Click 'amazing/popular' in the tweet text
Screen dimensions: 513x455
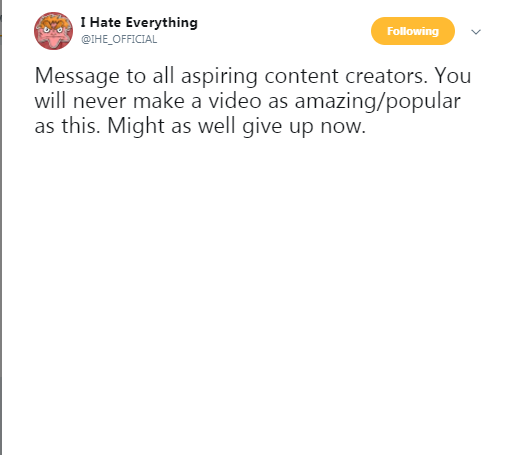(378, 102)
